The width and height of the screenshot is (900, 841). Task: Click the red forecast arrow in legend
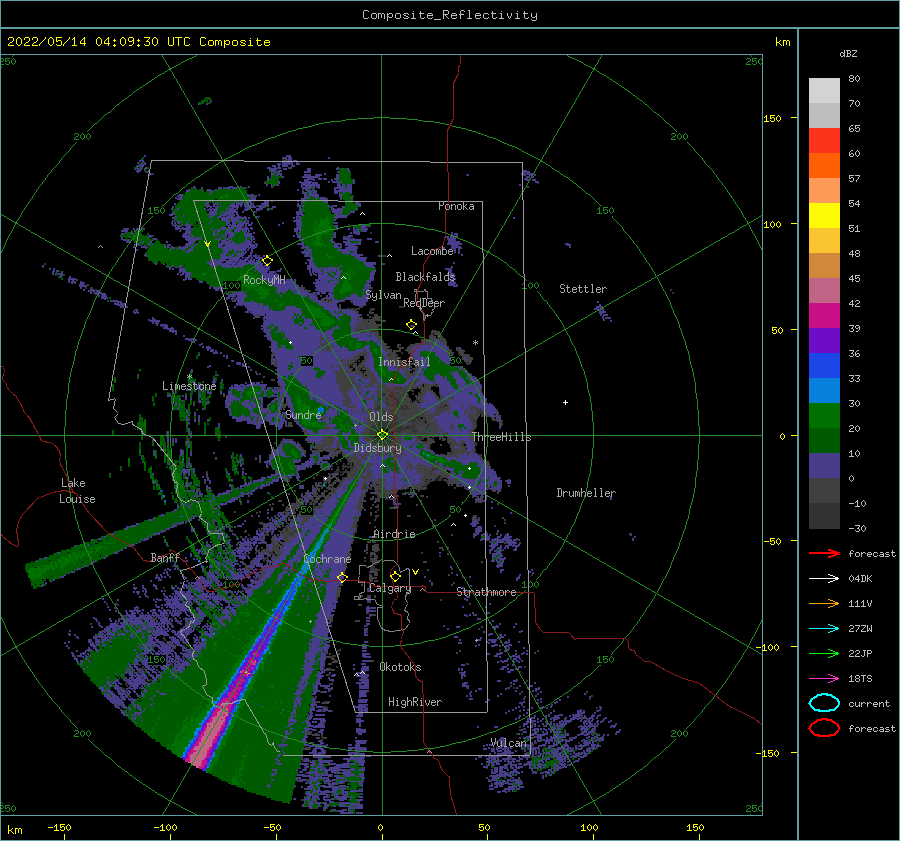(x=824, y=553)
